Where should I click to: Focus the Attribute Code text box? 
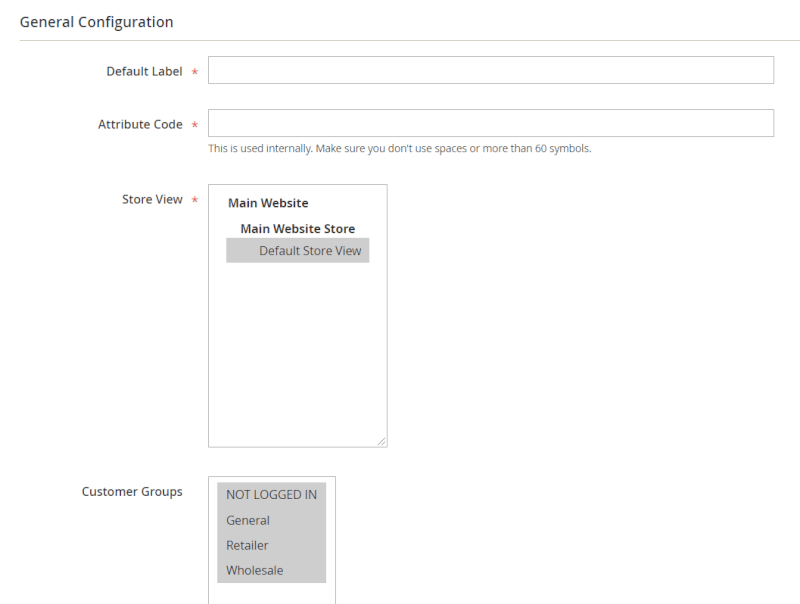point(490,123)
